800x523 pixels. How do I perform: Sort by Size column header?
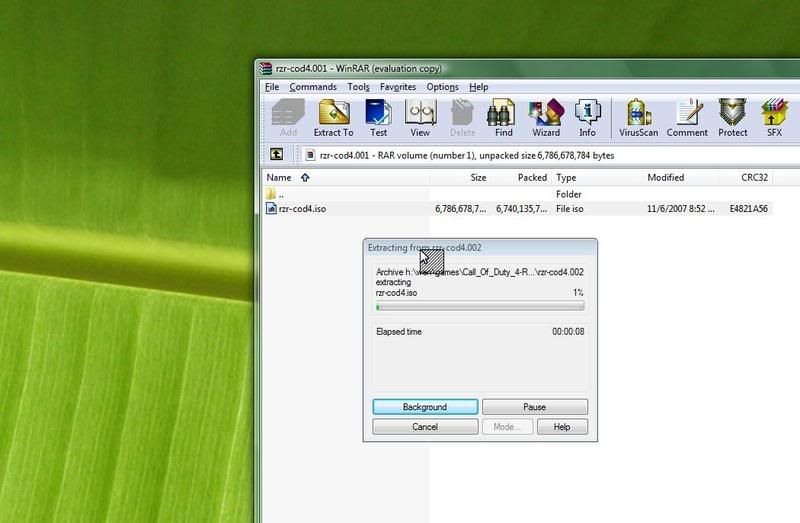[x=460, y=178]
